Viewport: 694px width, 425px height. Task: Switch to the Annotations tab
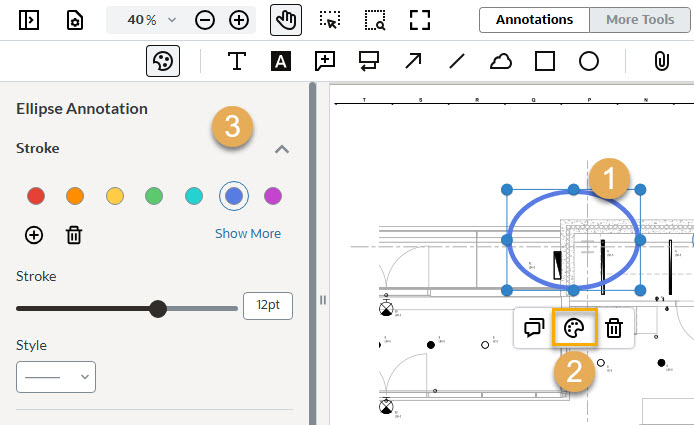click(x=534, y=19)
